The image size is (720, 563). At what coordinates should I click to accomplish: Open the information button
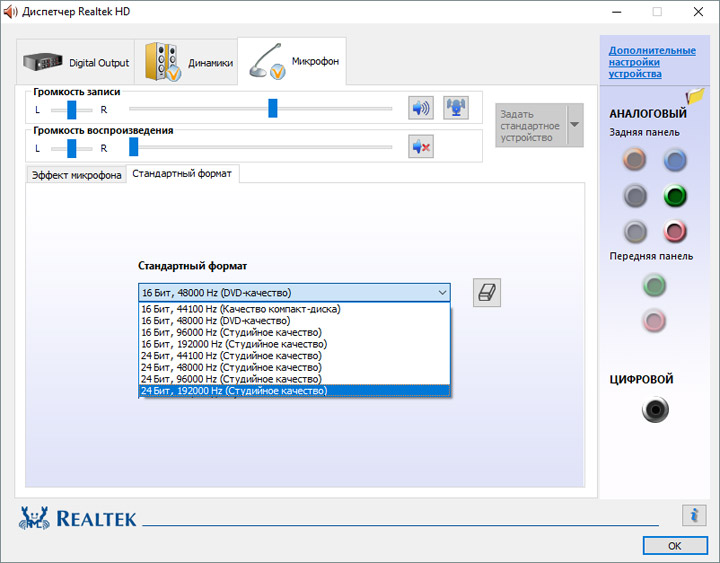click(694, 515)
